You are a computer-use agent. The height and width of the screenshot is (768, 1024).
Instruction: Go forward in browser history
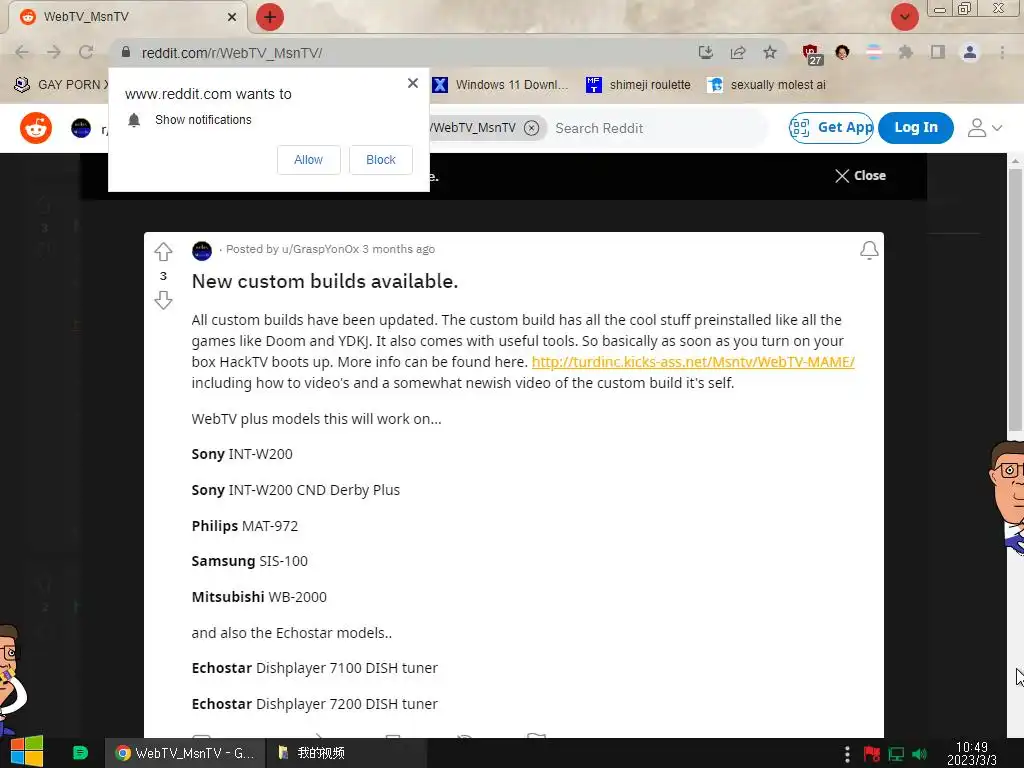(54, 52)
